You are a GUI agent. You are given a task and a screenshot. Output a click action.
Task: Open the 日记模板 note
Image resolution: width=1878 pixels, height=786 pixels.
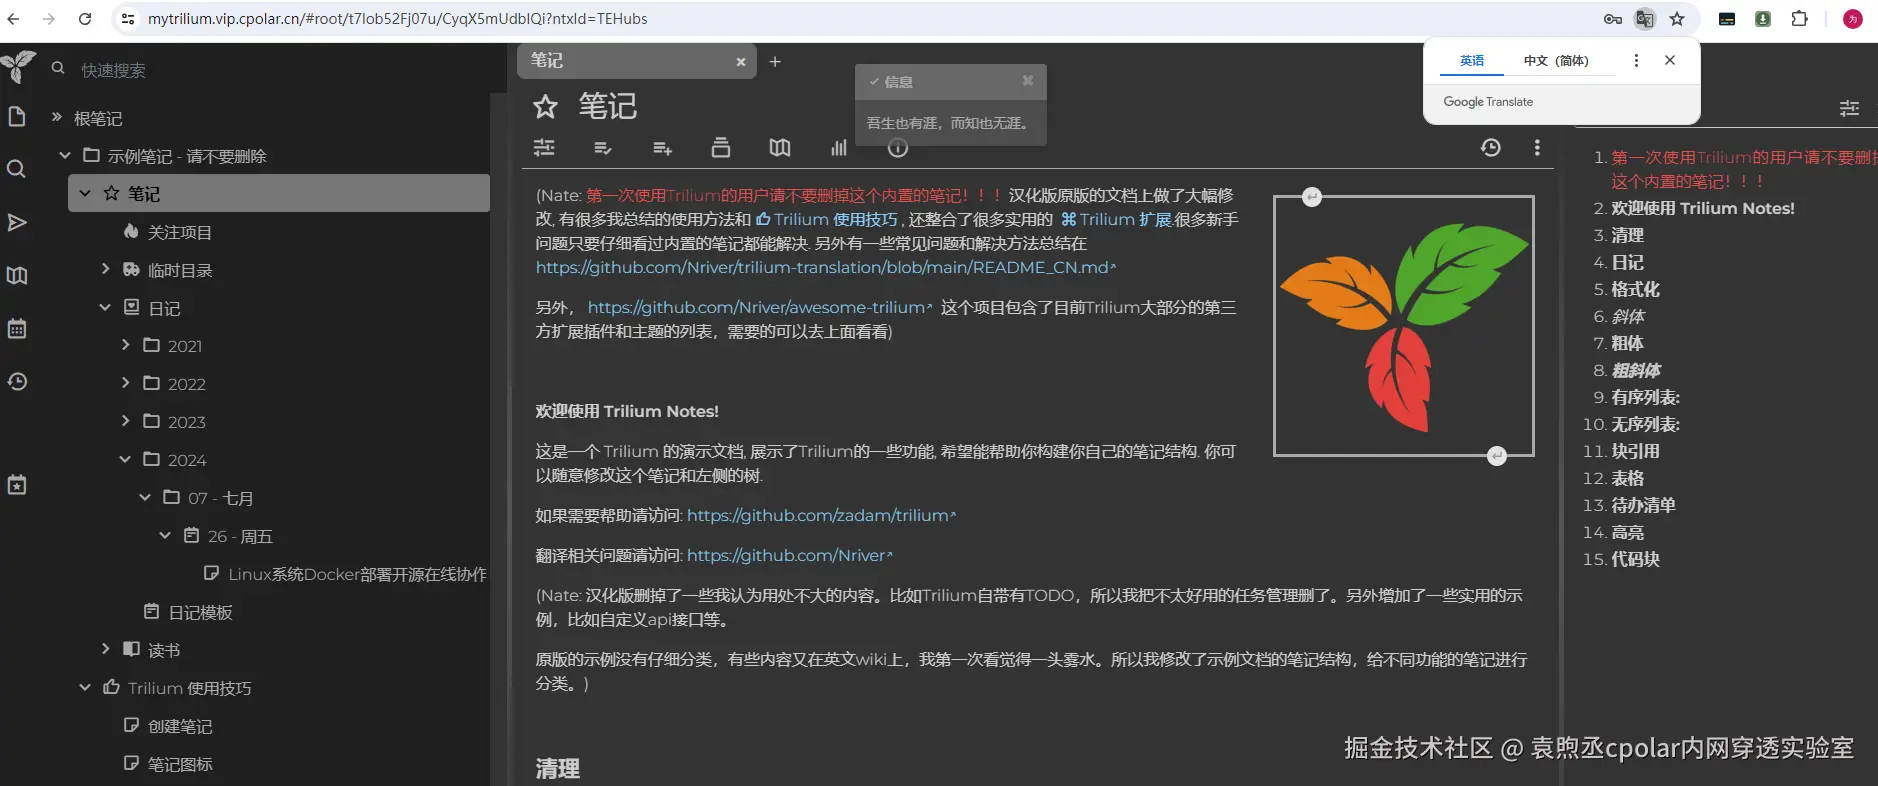click(200, 612)
